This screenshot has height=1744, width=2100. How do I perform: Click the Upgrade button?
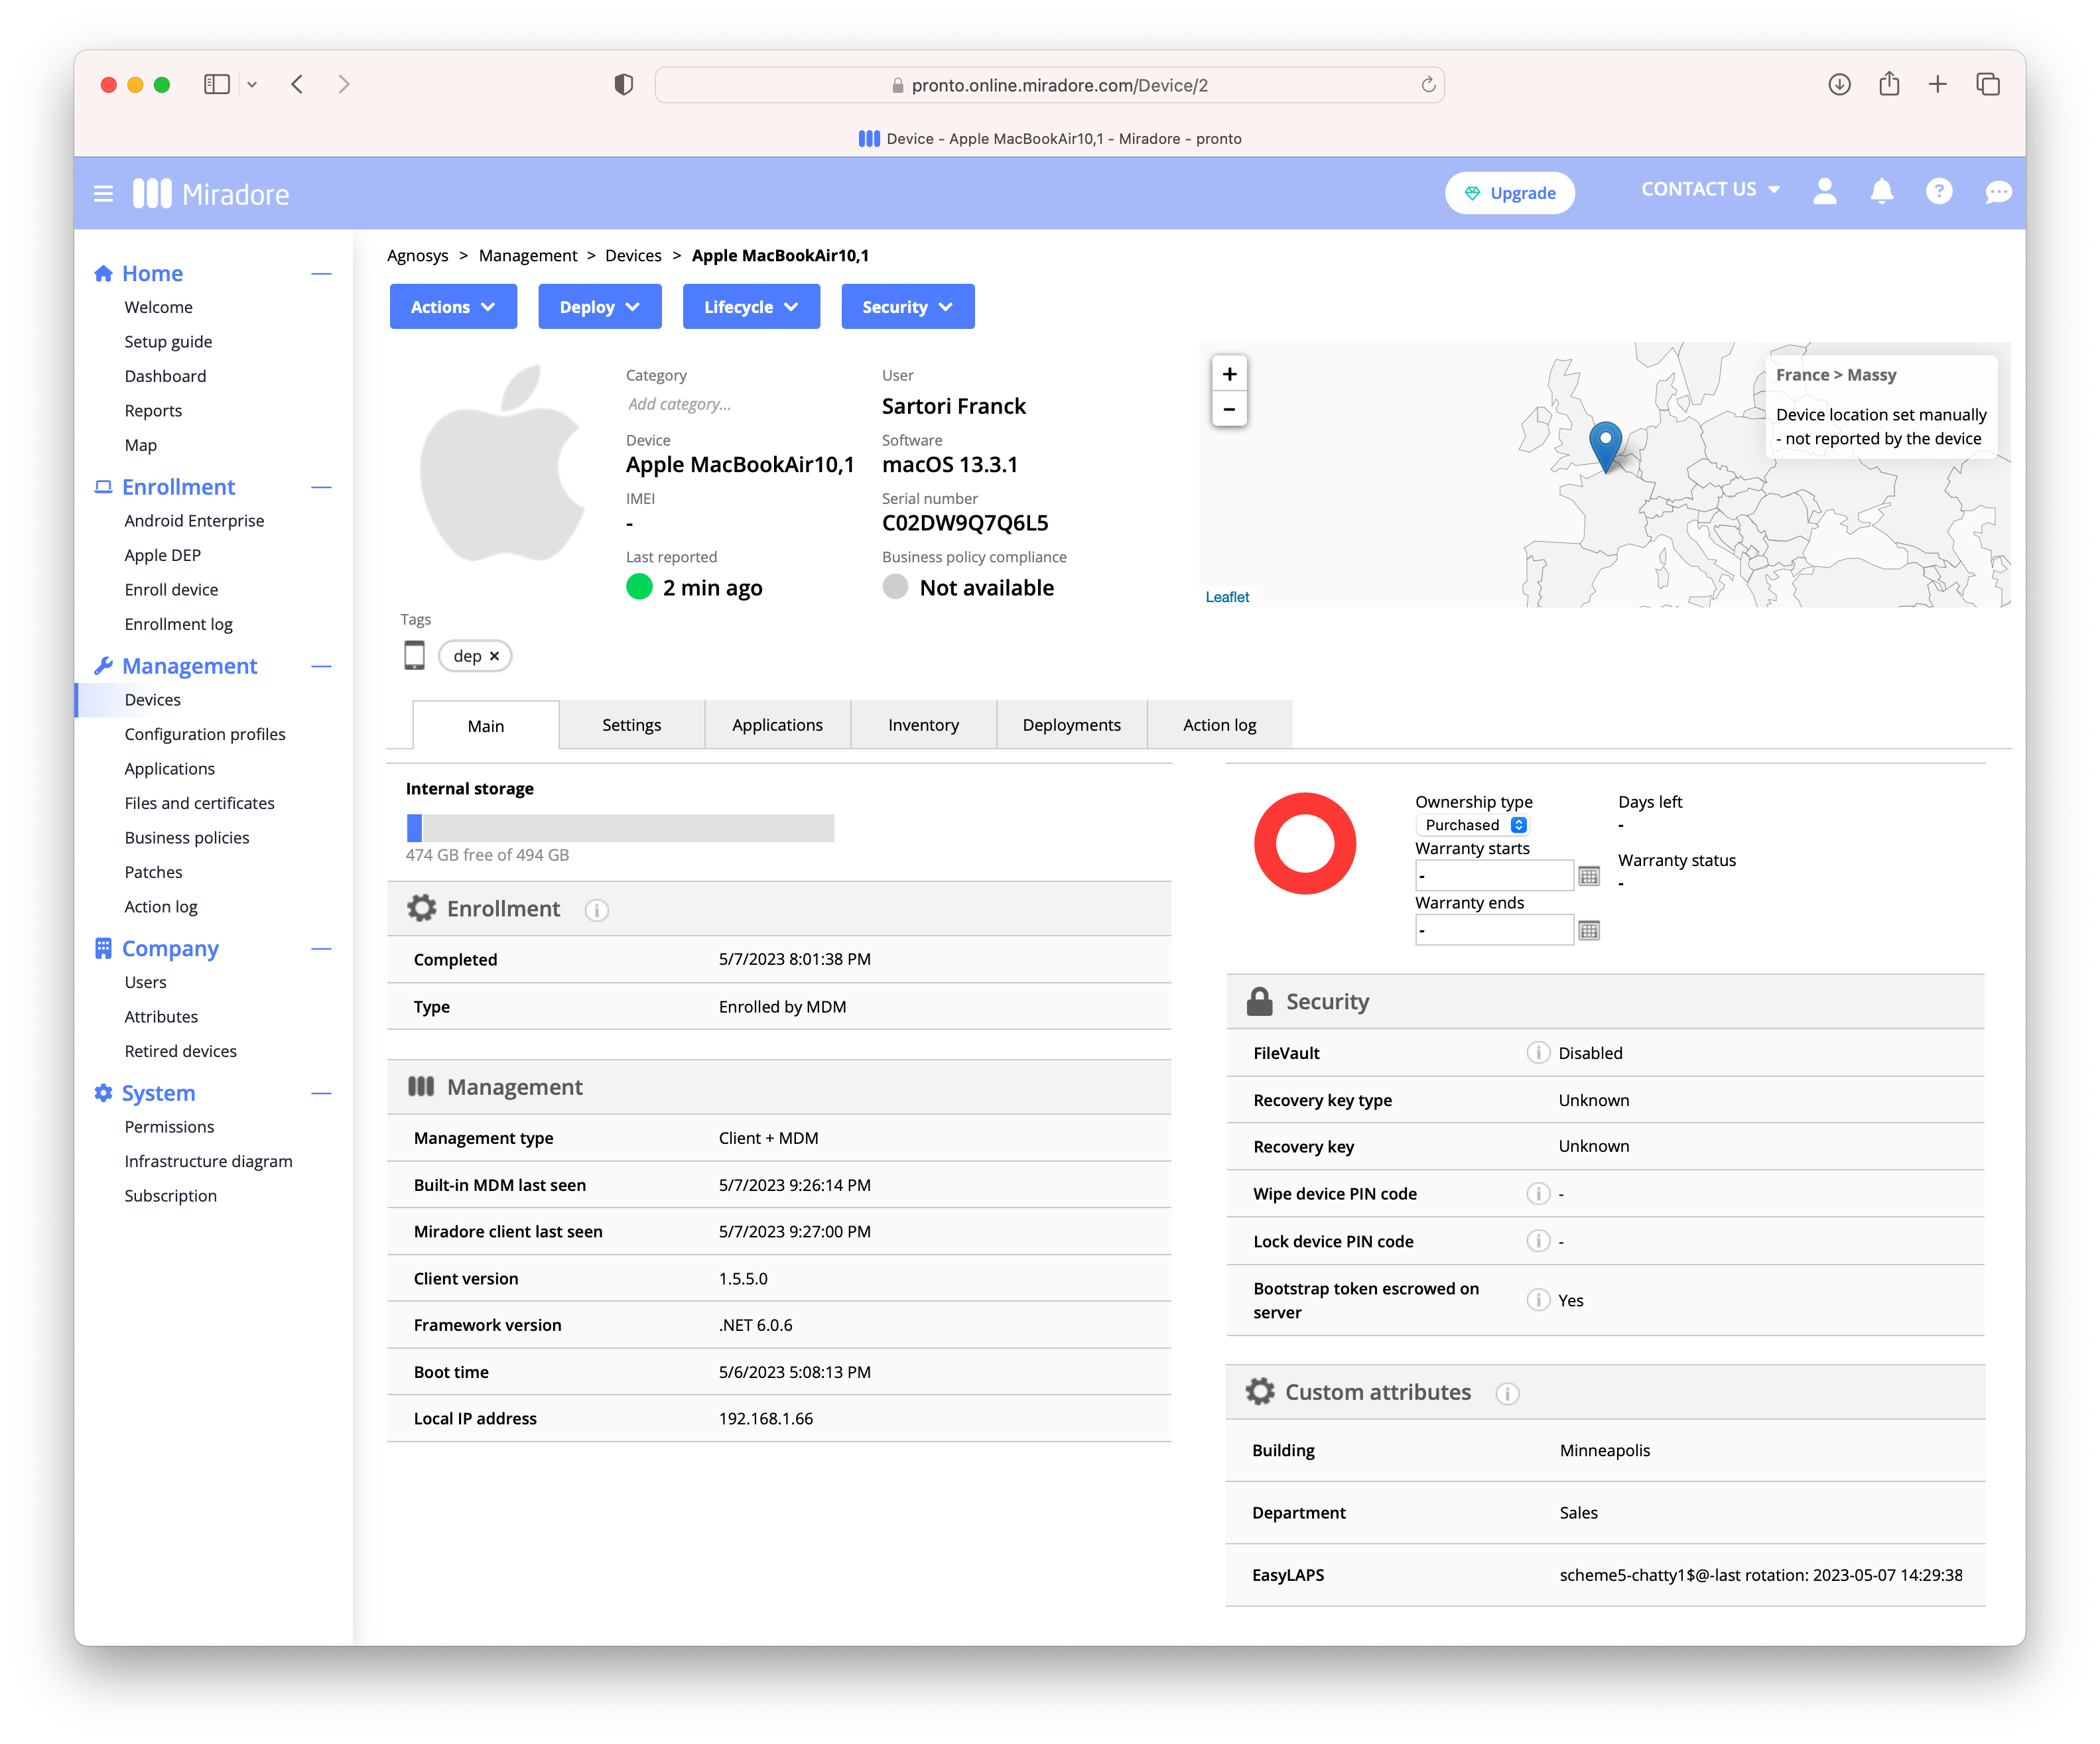pos(1510,192)
